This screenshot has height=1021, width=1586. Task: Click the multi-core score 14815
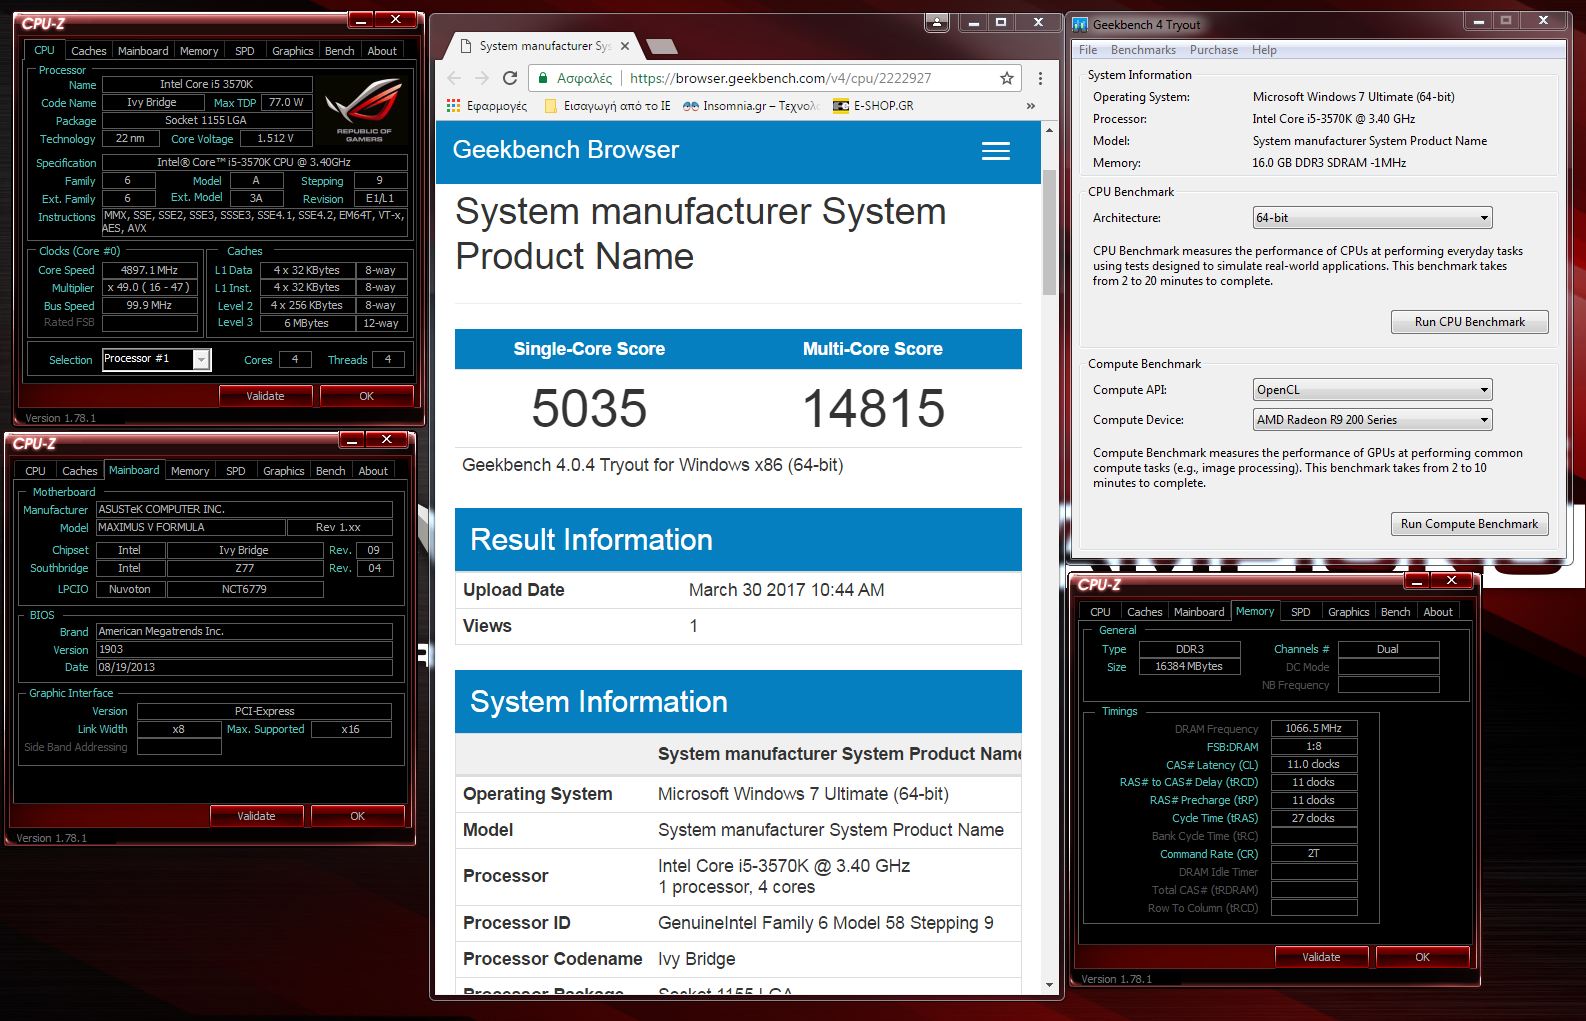point(873,408)
